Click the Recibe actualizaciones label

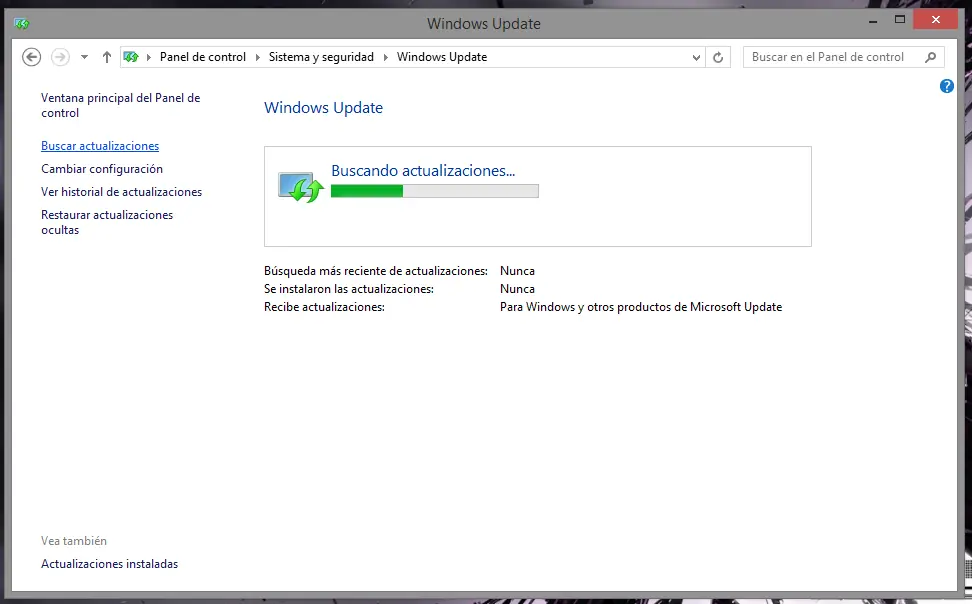(324, 307)
